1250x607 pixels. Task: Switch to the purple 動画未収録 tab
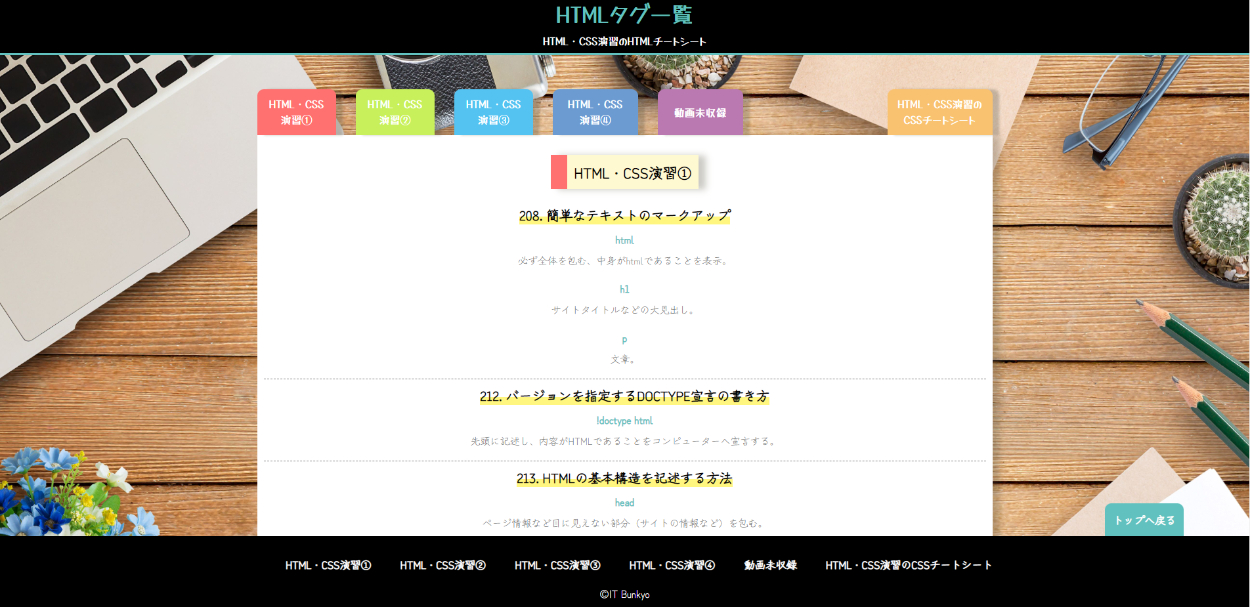700,113
